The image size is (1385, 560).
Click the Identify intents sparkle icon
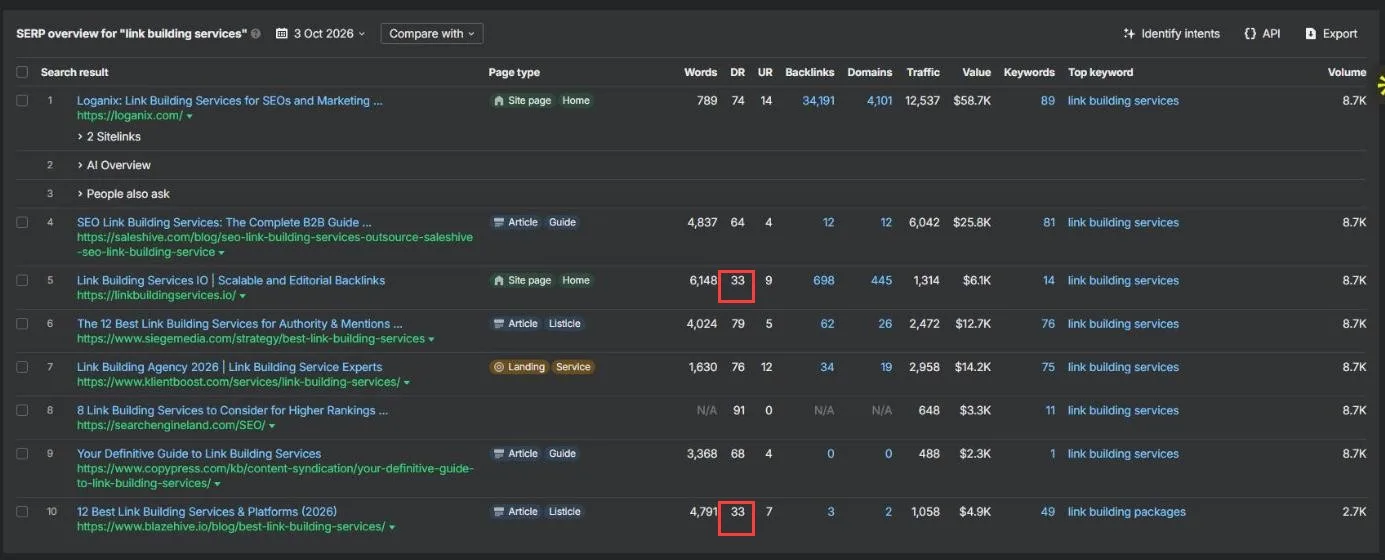[1129, 34]
